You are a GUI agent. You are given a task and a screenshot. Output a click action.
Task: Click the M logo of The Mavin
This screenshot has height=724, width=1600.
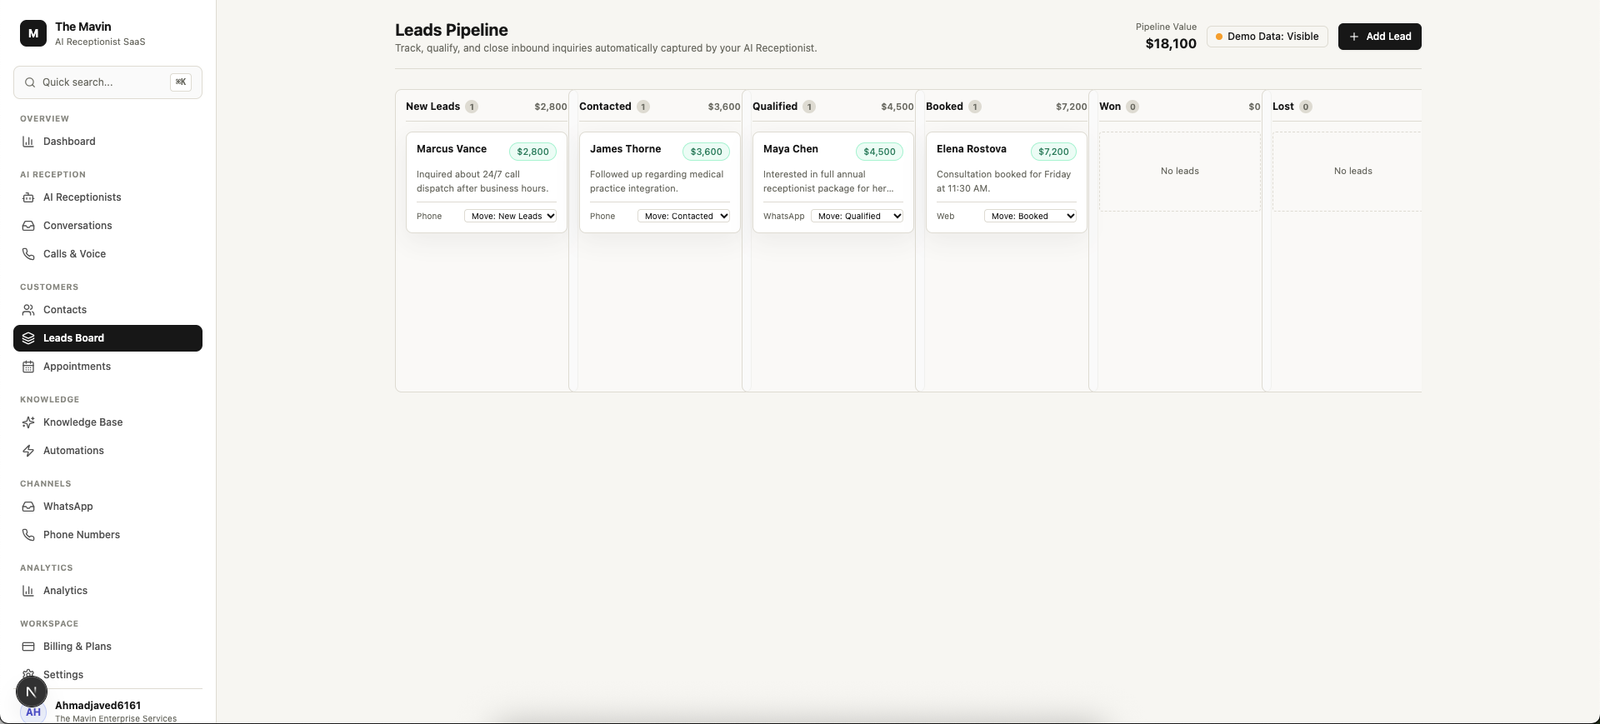(33, 33)
